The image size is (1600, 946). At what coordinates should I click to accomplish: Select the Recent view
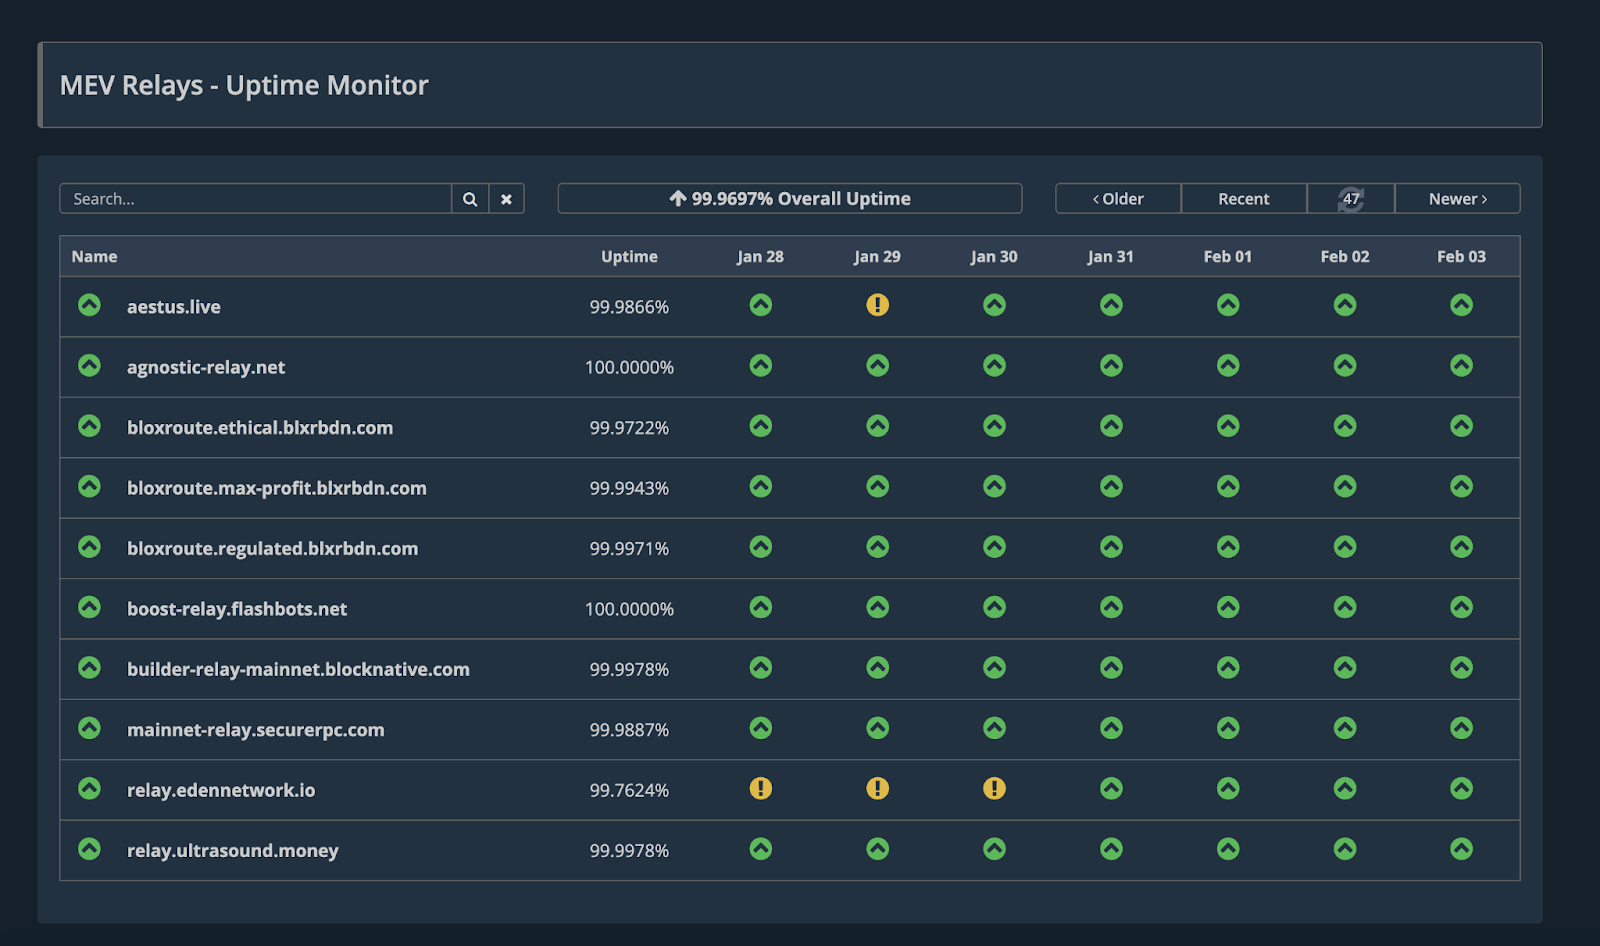point(1243,198)
